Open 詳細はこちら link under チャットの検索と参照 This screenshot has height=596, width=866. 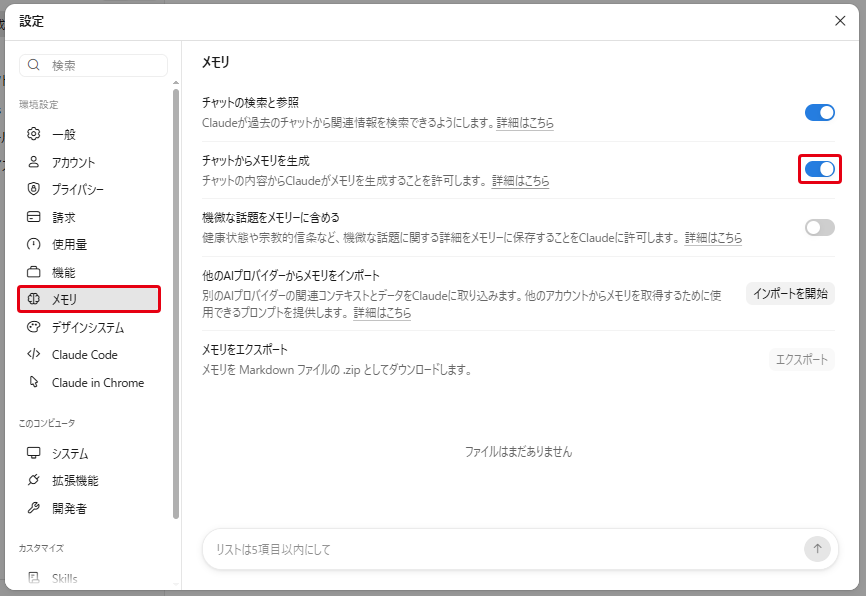525,123
